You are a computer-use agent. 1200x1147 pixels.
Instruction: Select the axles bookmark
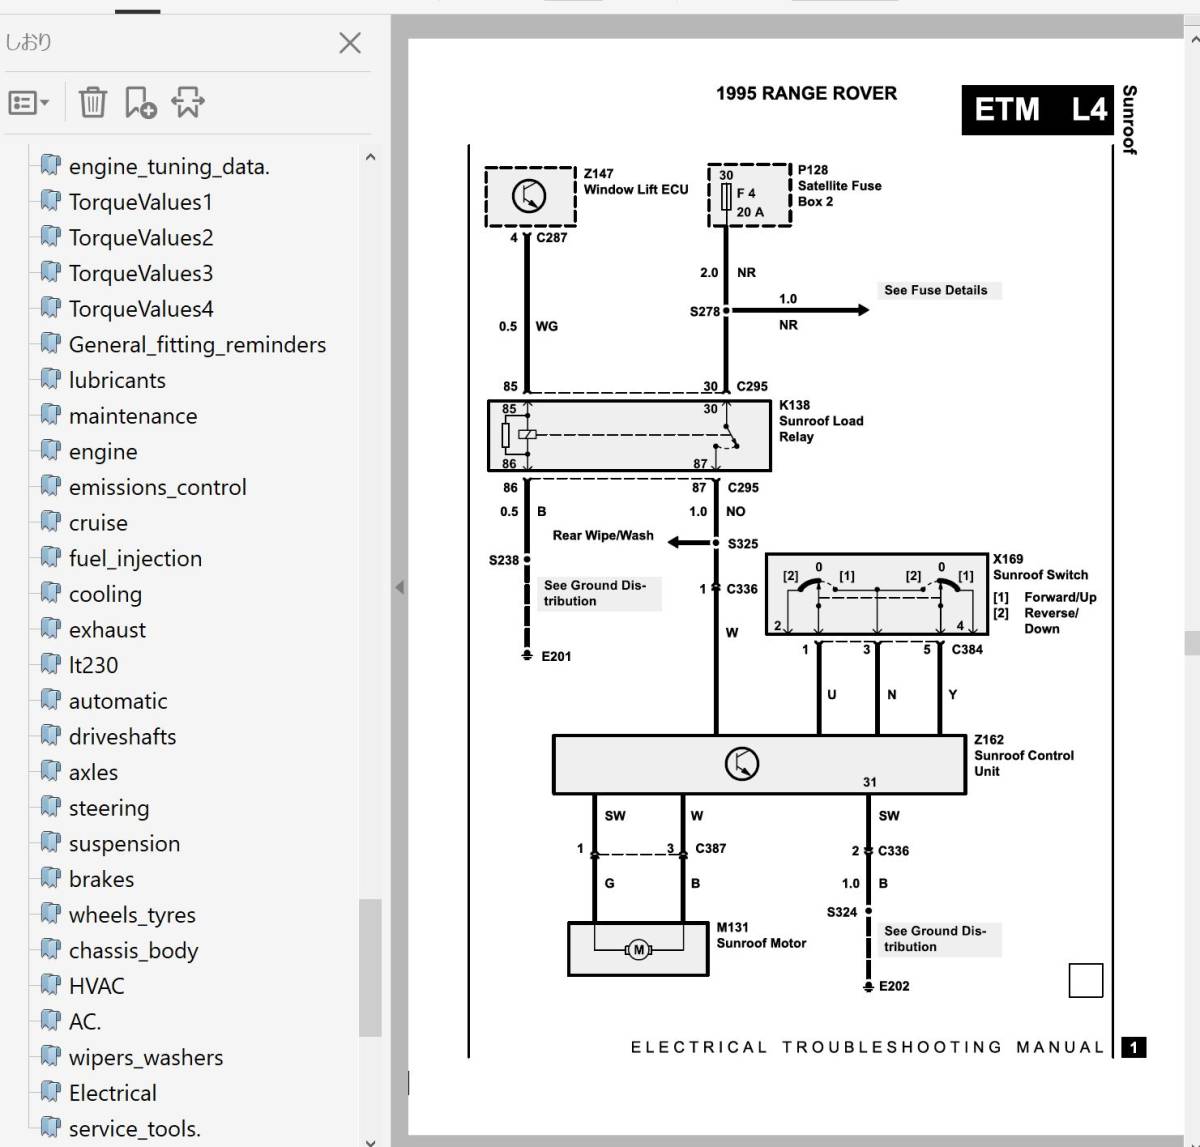93,772
